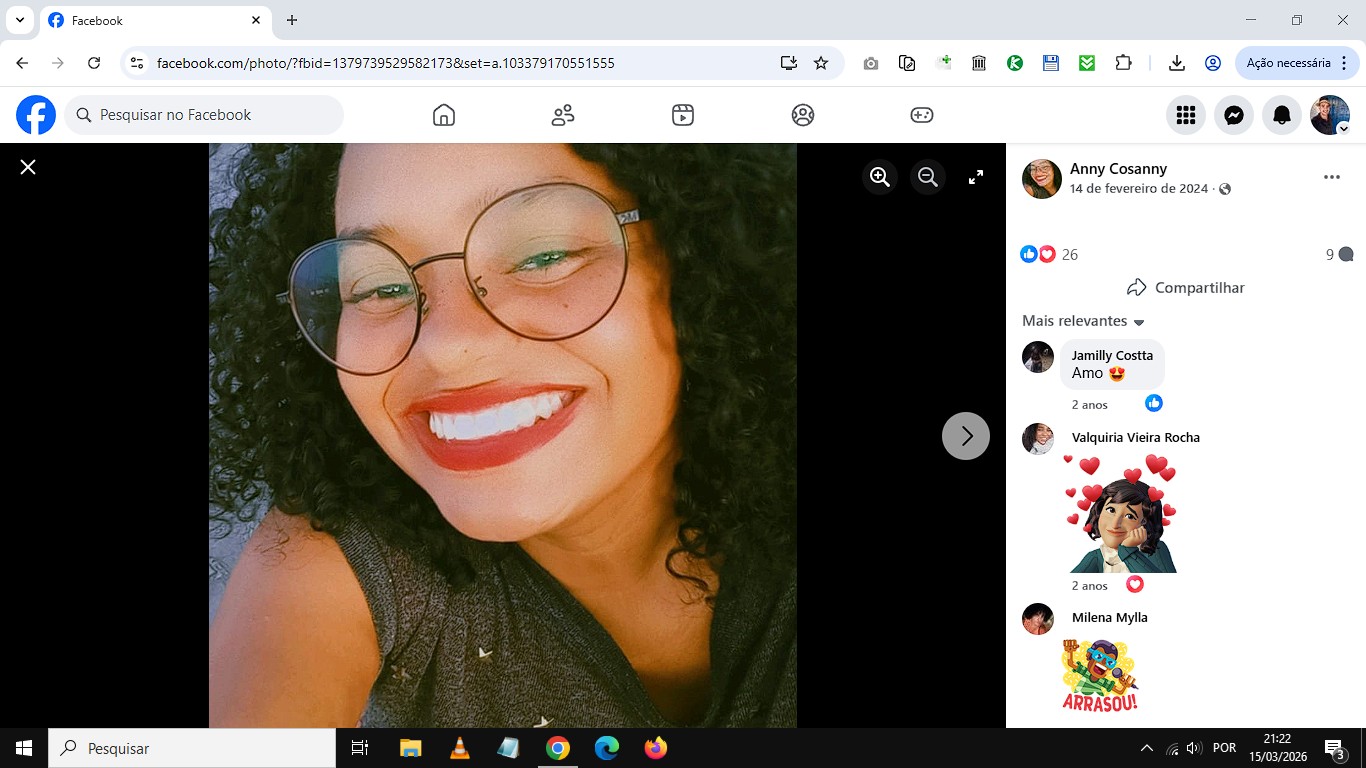This screenshot has width=1366, height=768.
Task: Open Anny Cosanny's profile link
Action: click(x=1118, y=169)
